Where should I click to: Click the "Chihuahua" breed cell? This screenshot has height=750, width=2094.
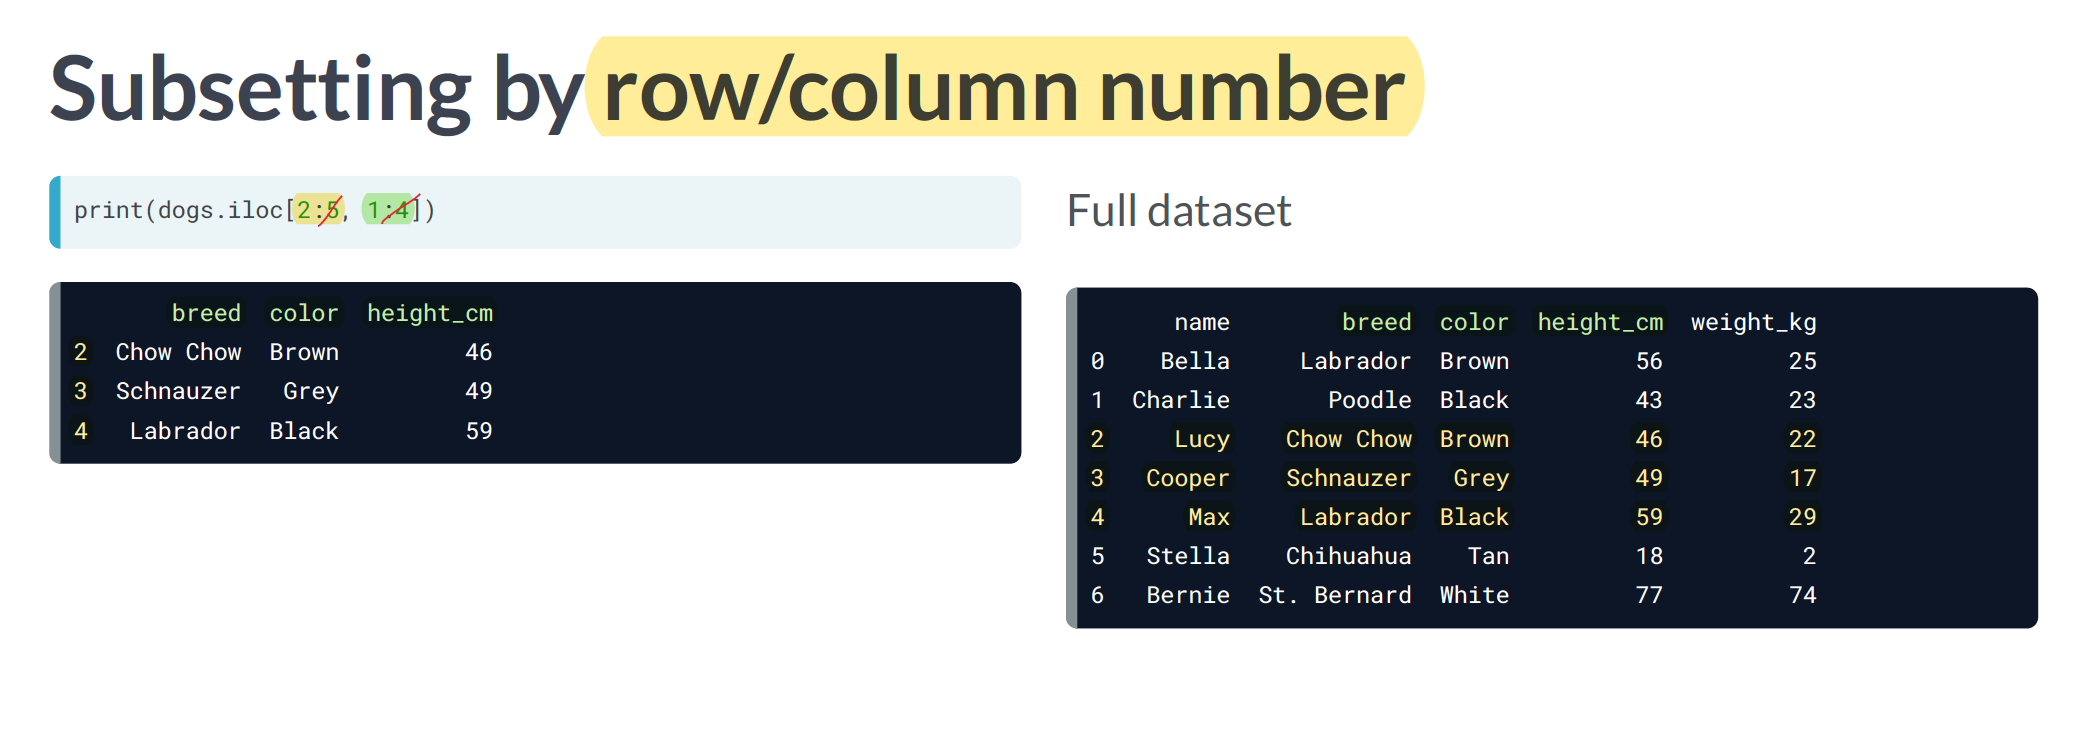1349,556
